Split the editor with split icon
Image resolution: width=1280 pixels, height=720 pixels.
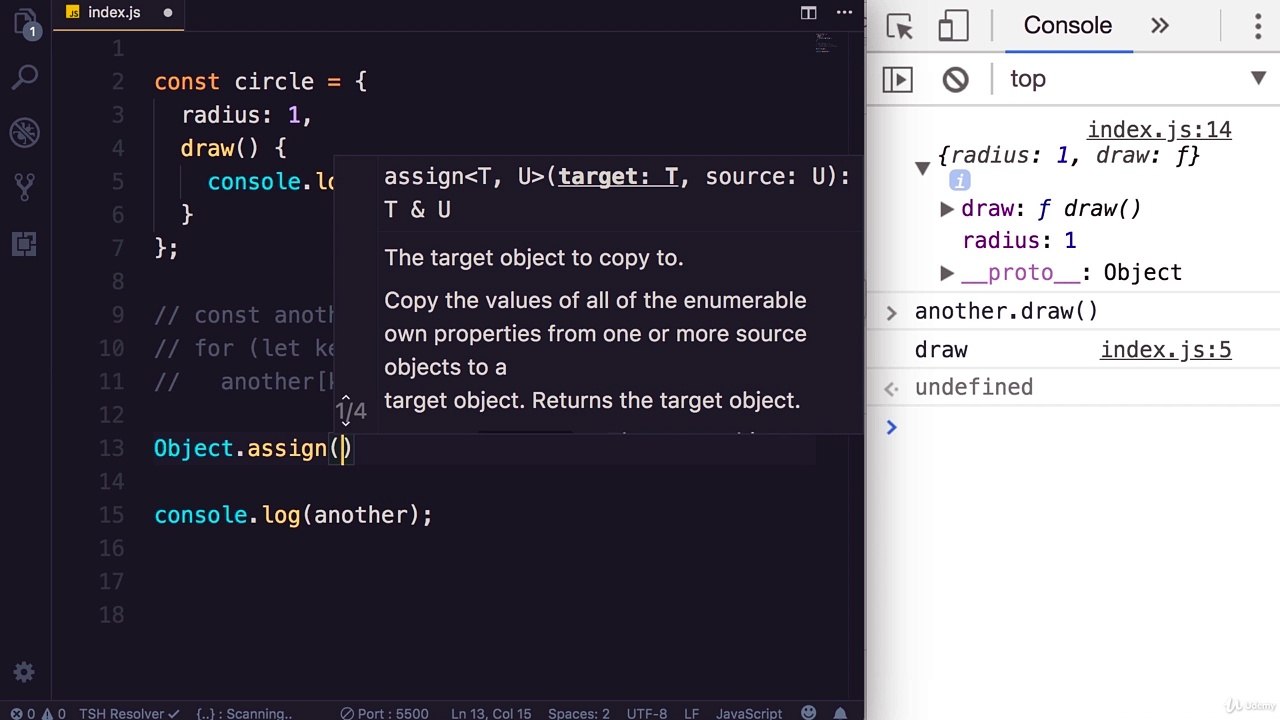point(809,13)
